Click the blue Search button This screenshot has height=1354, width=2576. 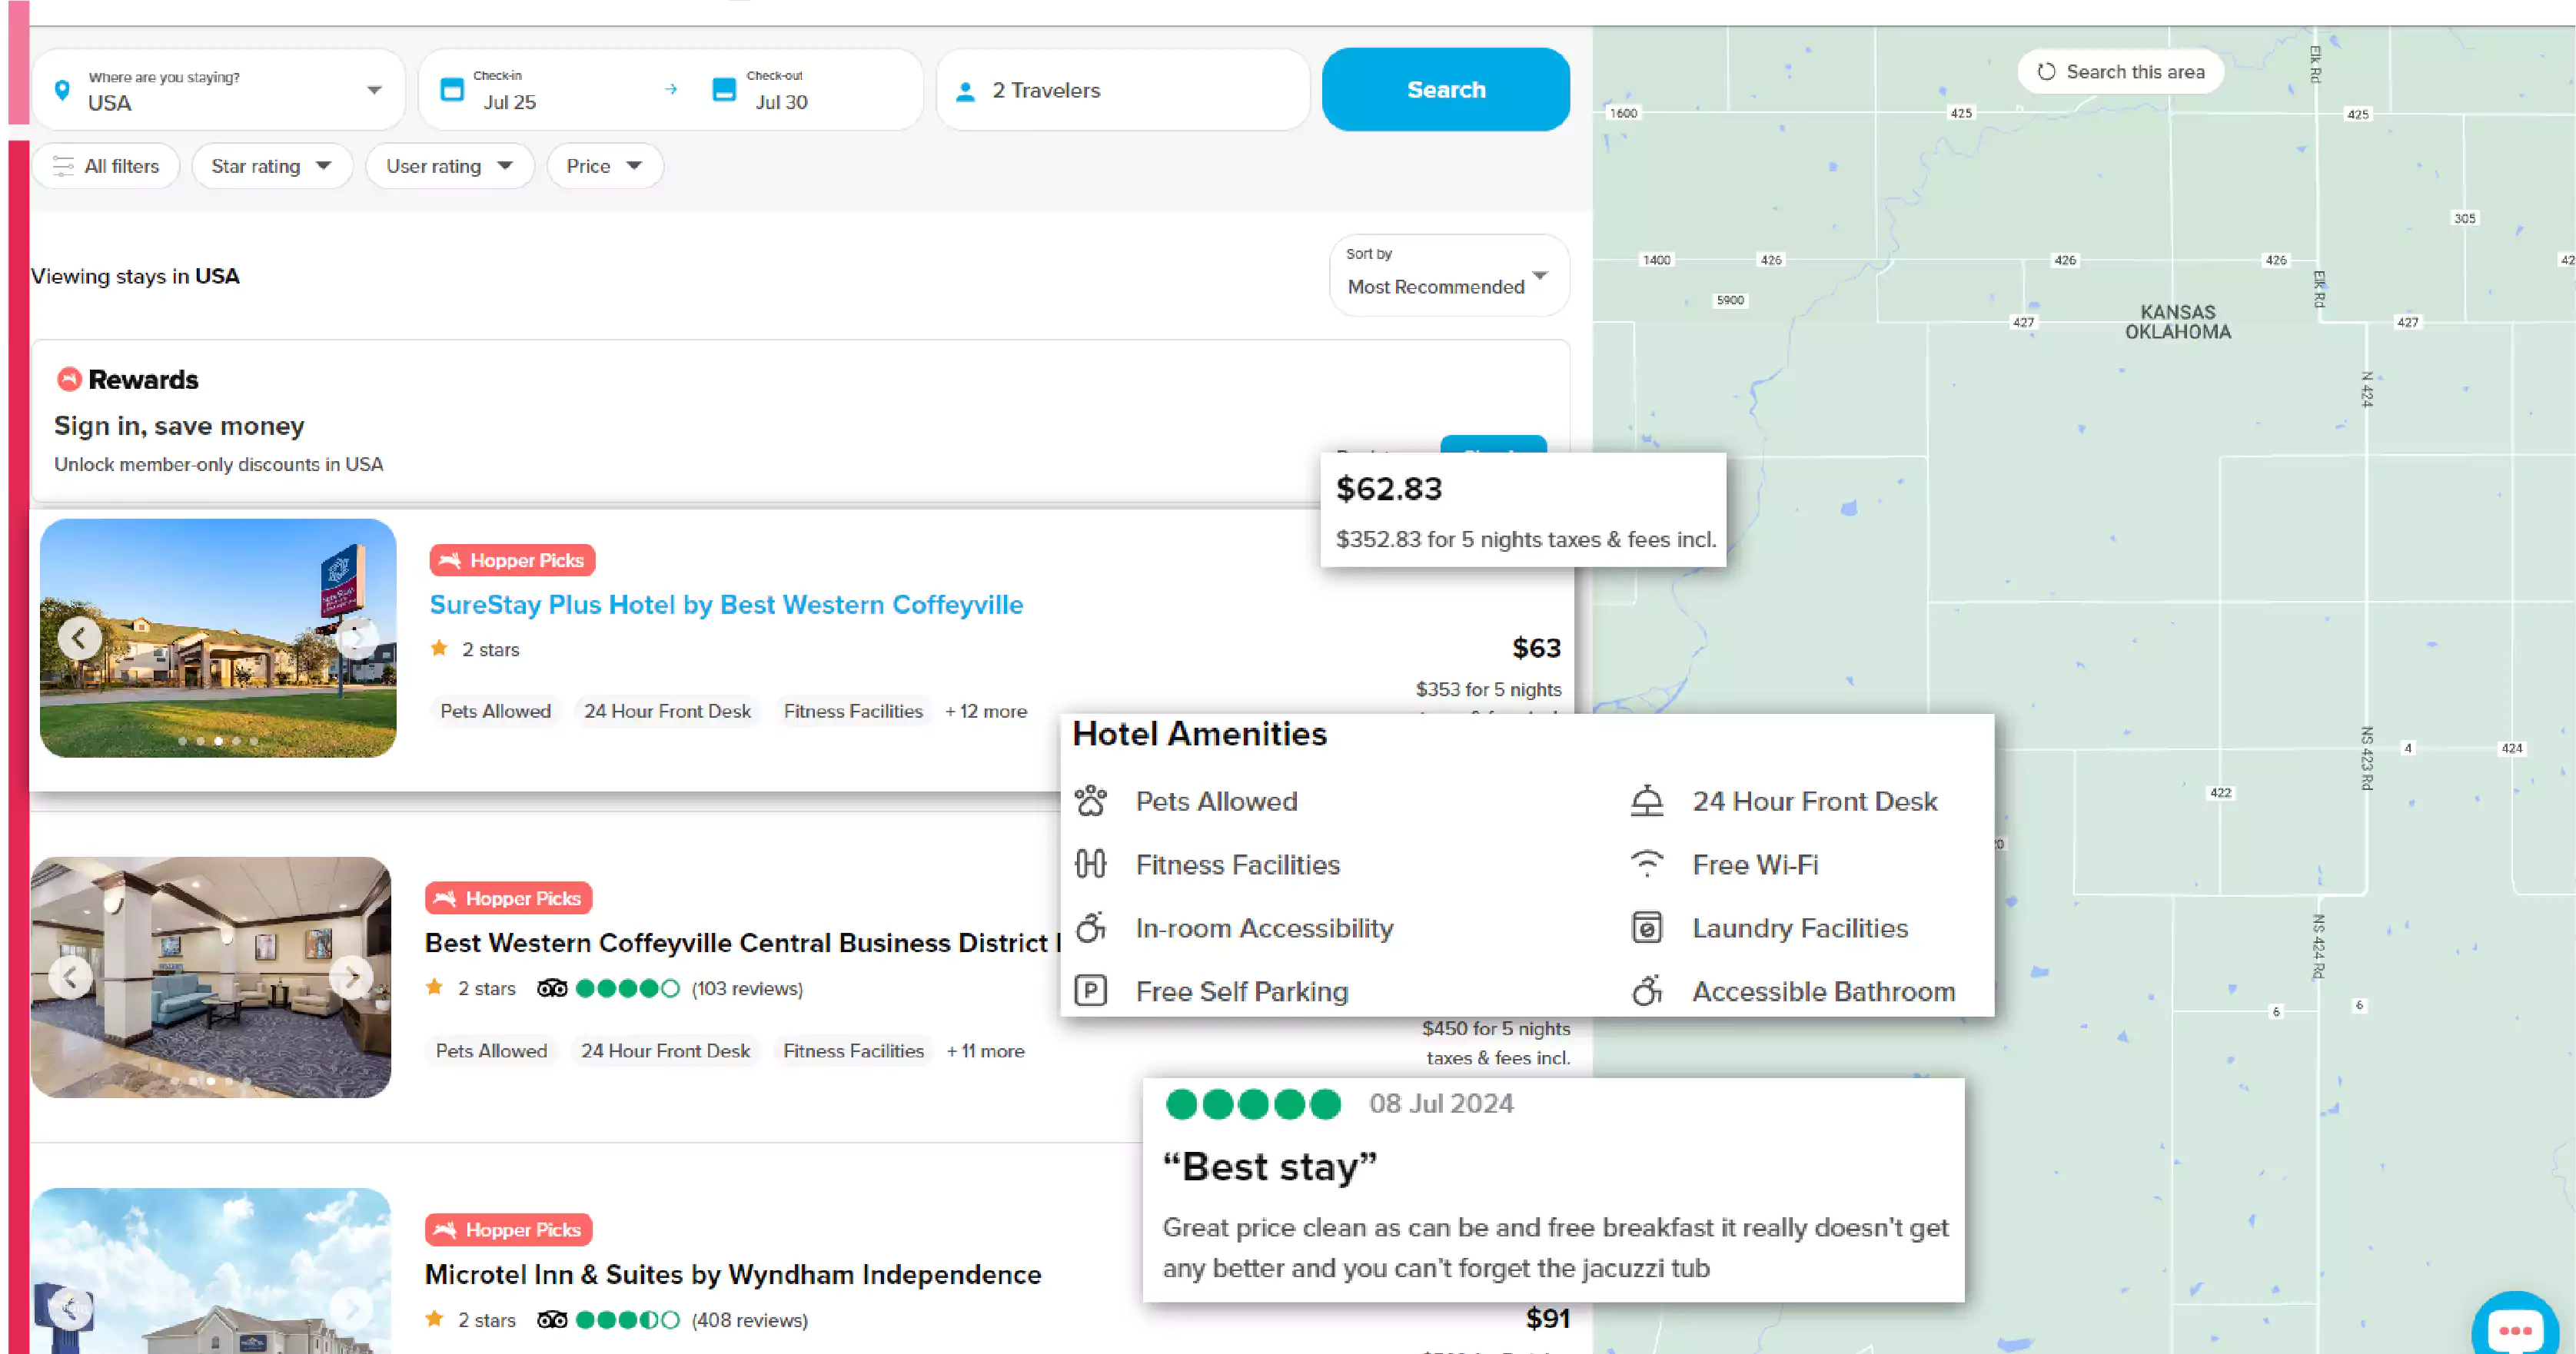pyautogui.click(x=1446, y=89)
